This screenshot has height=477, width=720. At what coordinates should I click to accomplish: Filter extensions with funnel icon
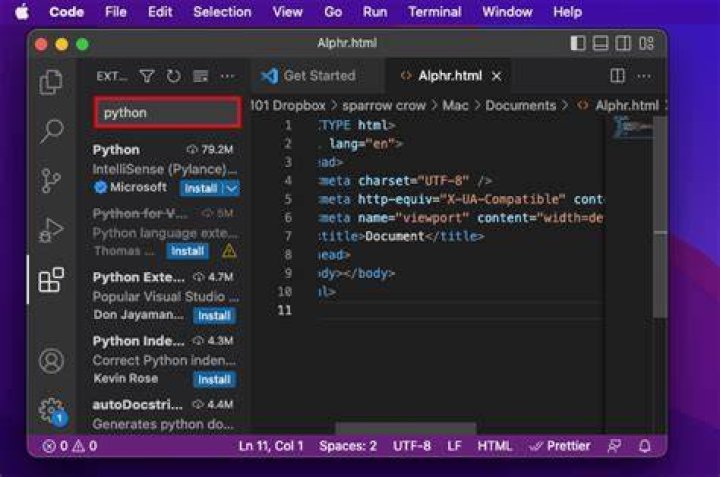click(147, 76)
